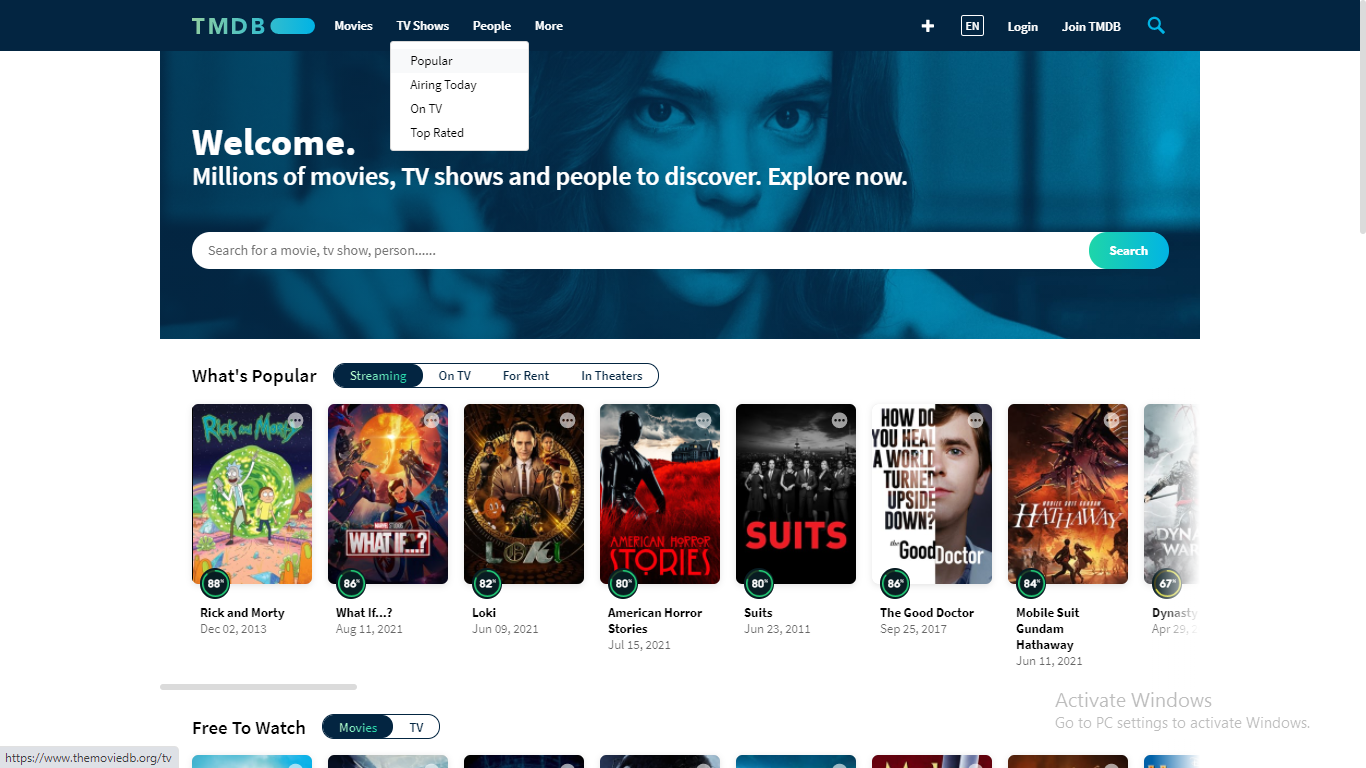
Task: Click the horizontal scrollbar under What's Popular
Action: point(258,687)
